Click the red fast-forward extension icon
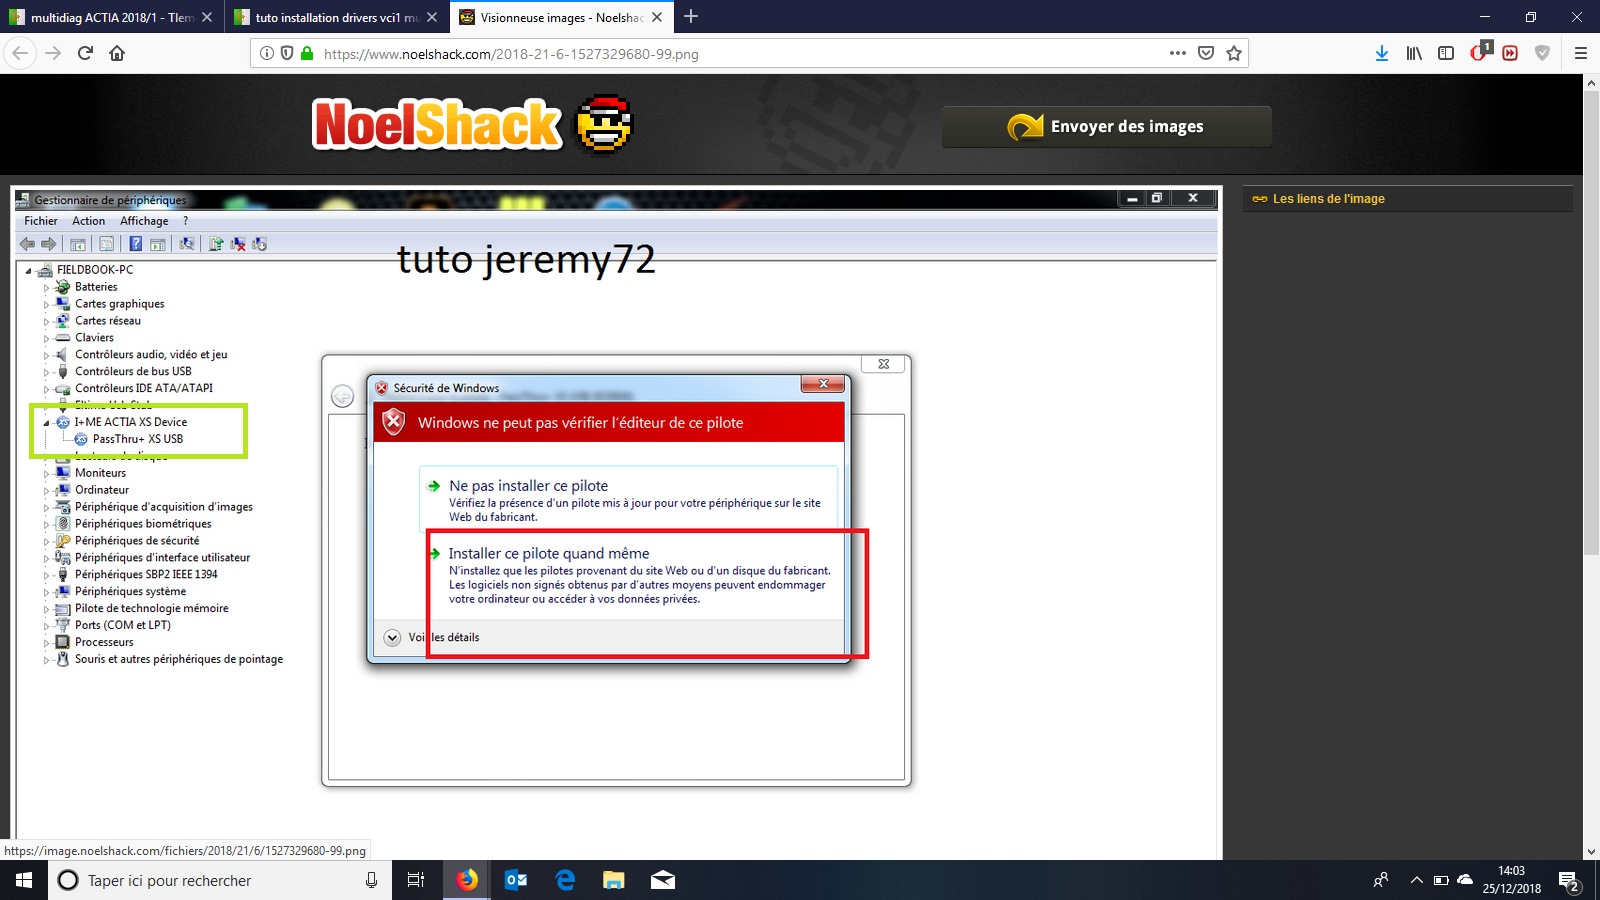1600x900 pixels. pos(1510,53)
